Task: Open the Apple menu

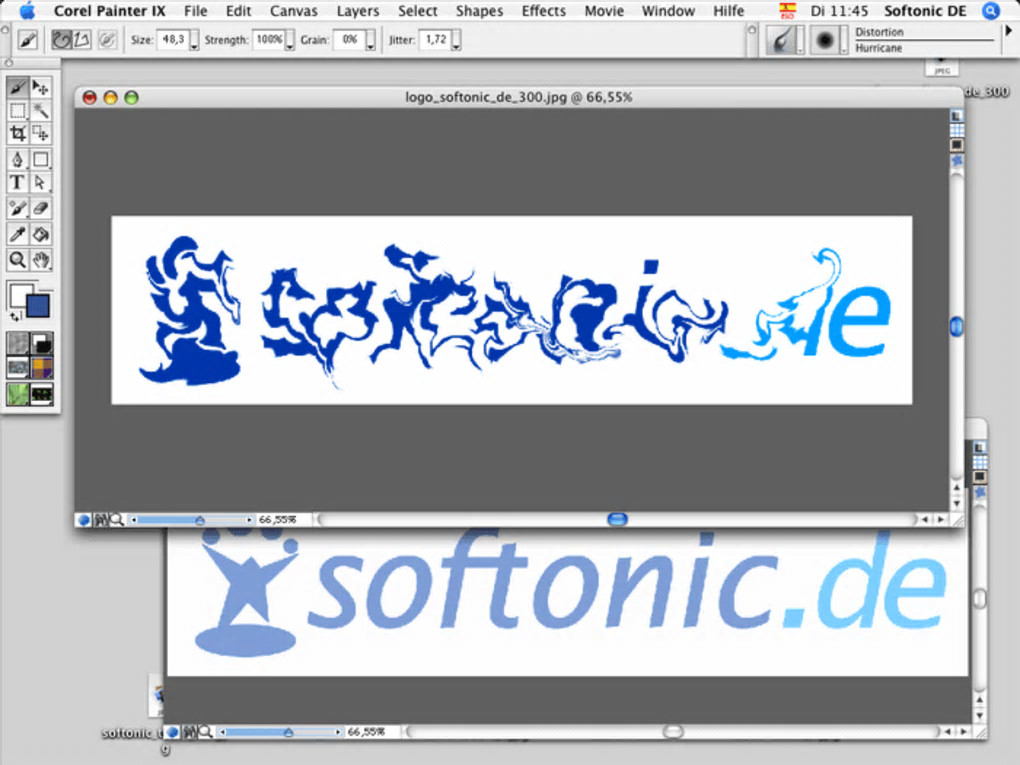Action: 27,10
